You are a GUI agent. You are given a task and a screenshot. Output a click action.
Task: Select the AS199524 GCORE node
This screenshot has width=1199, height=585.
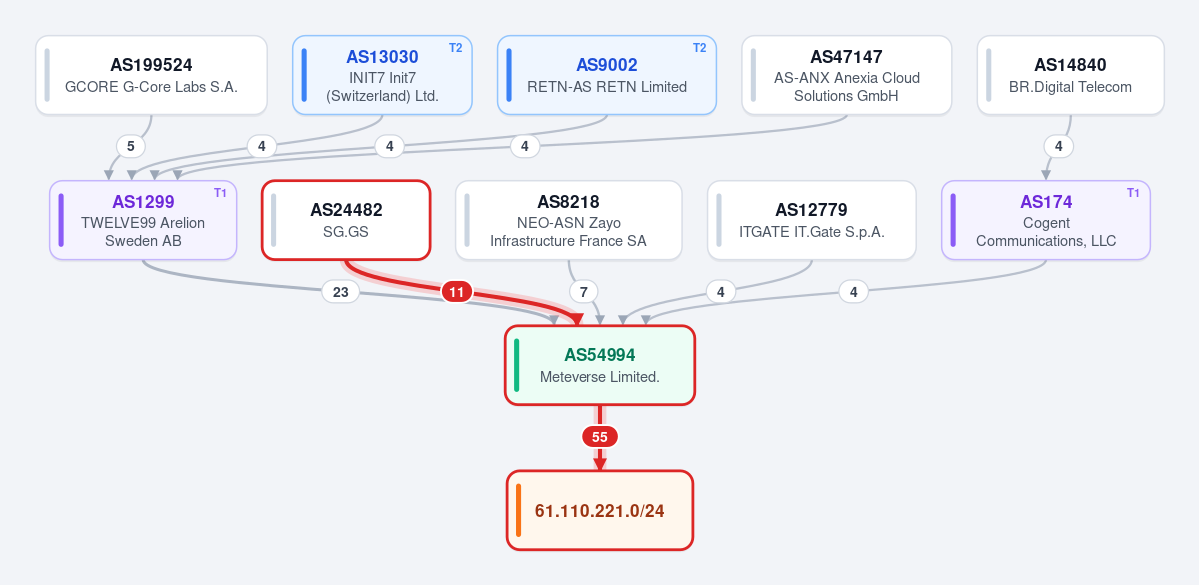tap(151, 75)
